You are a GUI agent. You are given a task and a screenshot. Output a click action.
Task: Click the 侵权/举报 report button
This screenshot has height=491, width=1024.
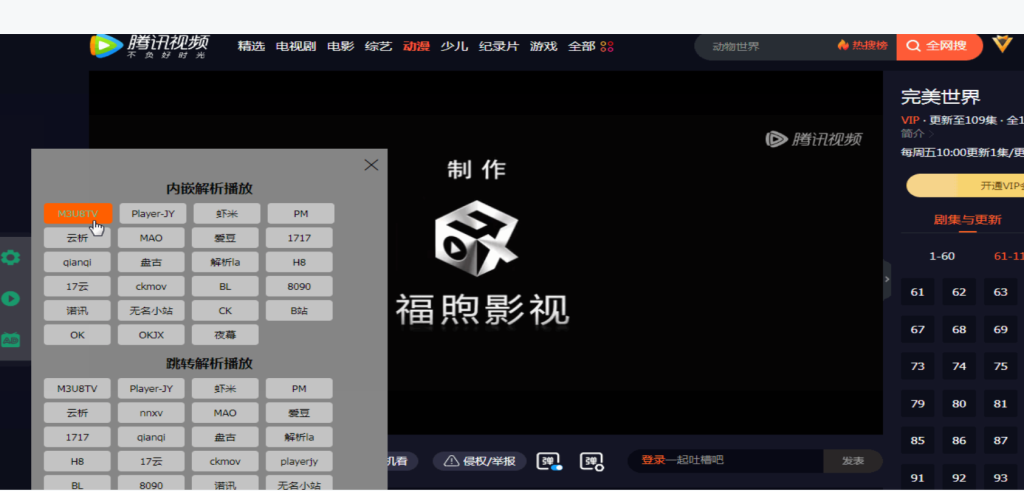coord(479,461)
